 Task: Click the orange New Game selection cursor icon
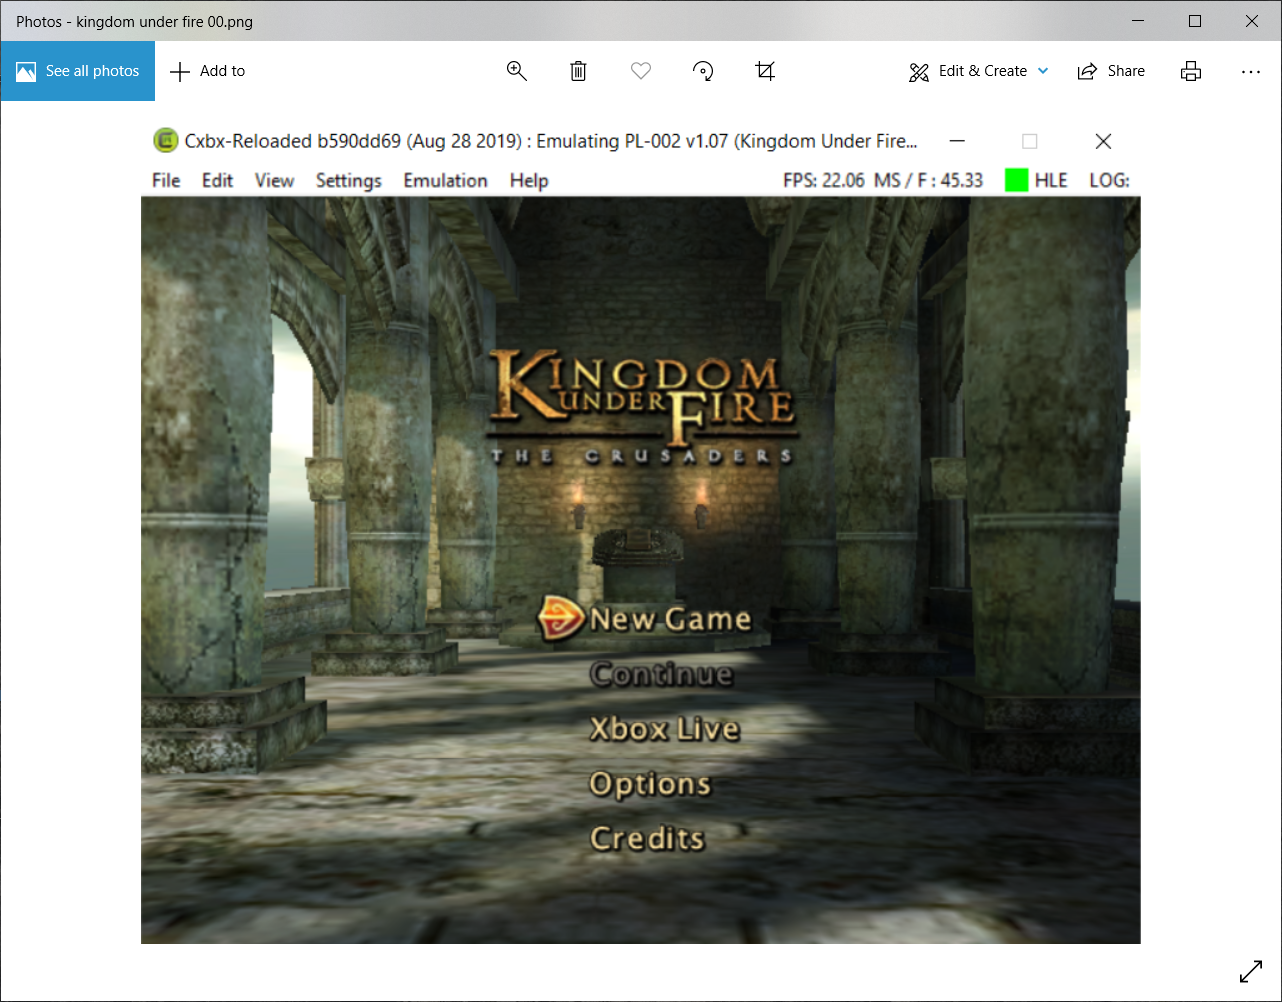point(561,618)
